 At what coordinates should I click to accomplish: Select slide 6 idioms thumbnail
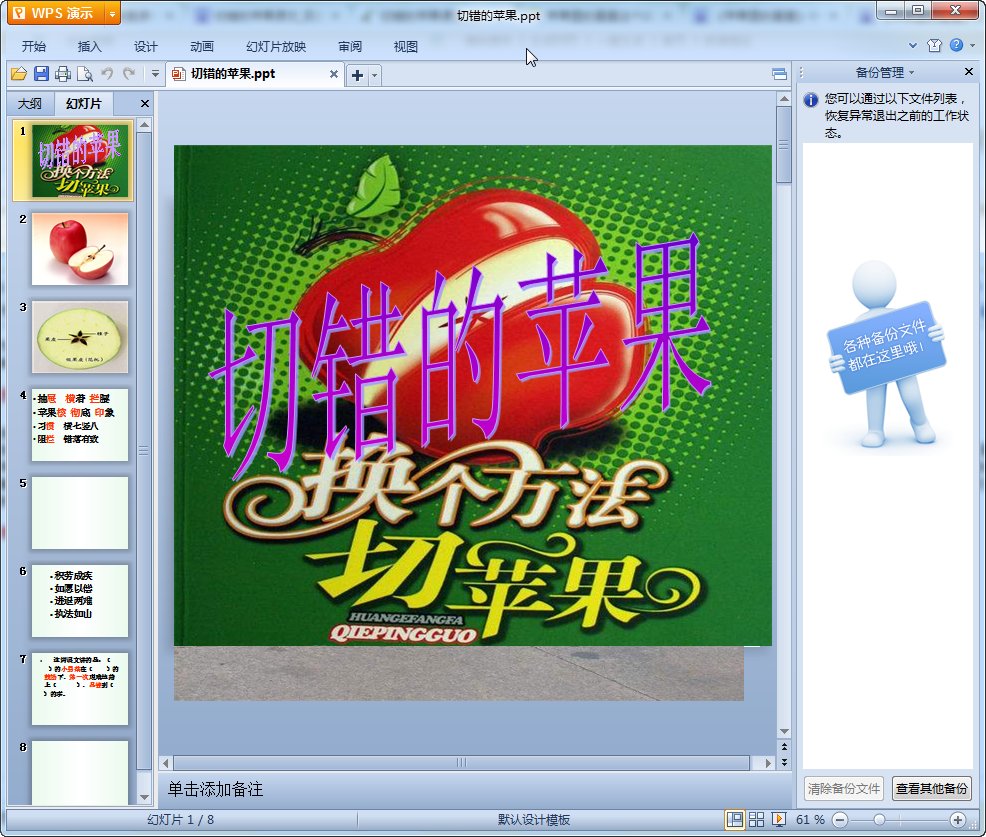tap(80, 601)
